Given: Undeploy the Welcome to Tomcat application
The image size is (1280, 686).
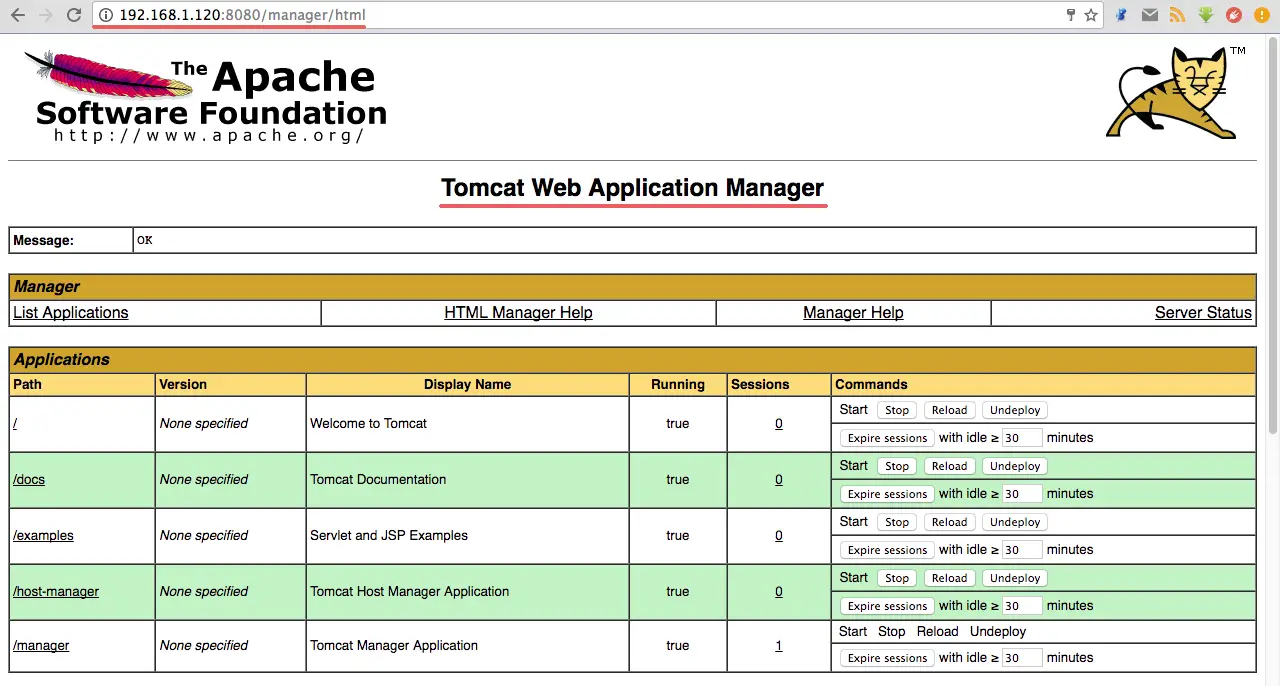Looking at the screenshot, I should [x=1015, y=410].
